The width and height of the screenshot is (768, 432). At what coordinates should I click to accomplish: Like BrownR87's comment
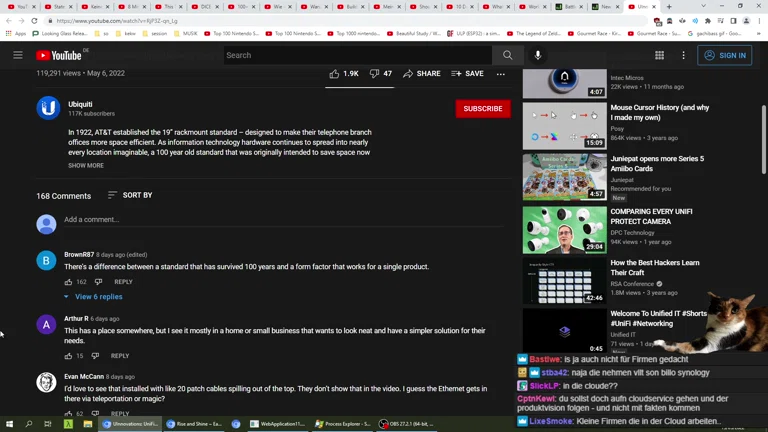pyautogui.click(x=68, y=282)
